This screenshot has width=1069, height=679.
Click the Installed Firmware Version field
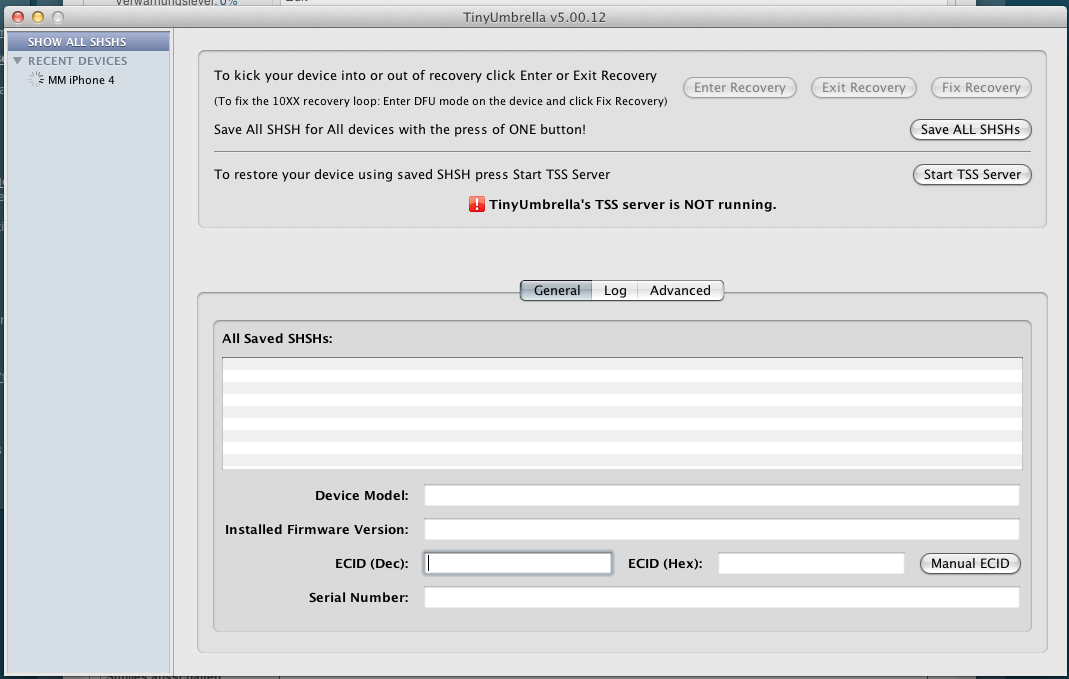(721, 530)
